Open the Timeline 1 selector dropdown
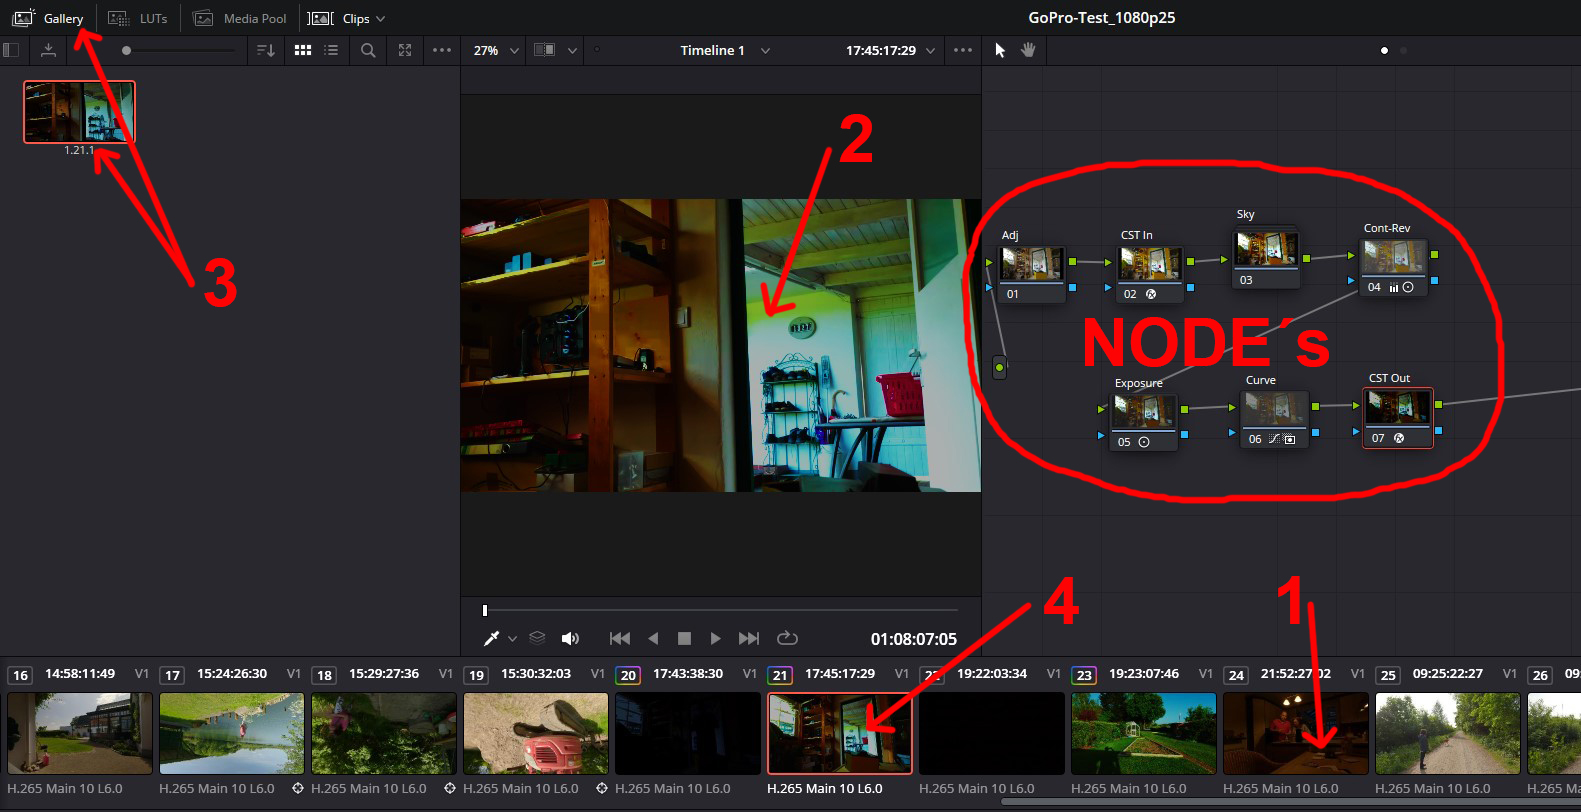Screen dimensions: 1581x812 725,50
